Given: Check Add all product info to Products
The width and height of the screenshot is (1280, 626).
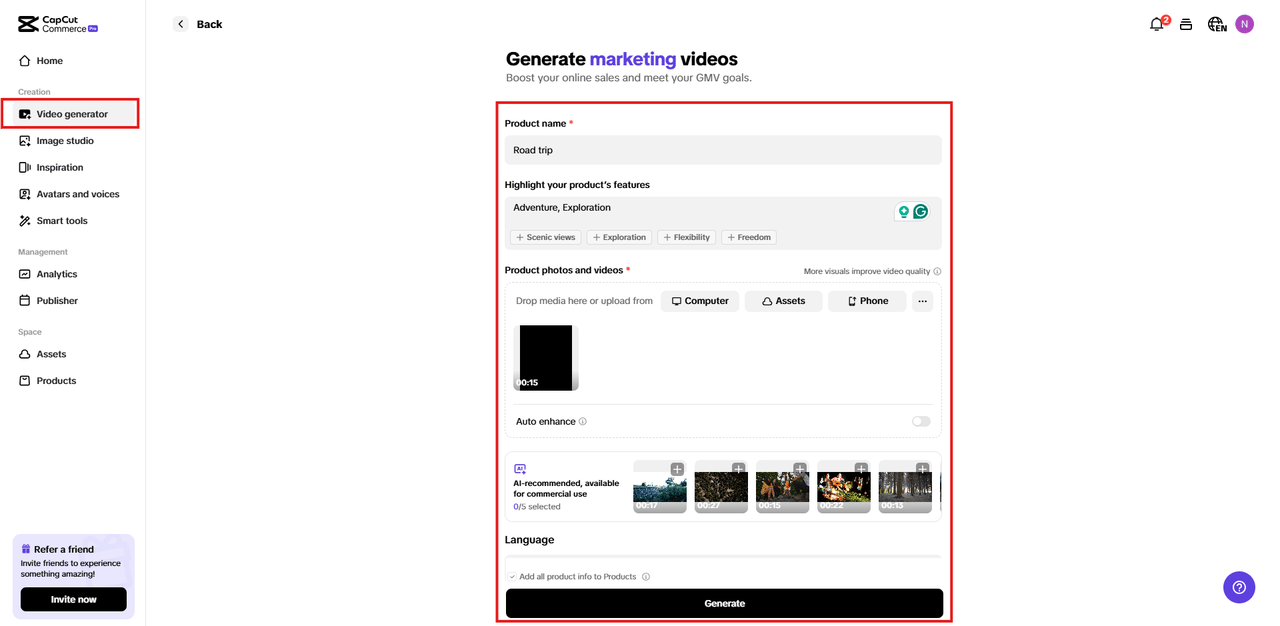Looking at the screenshot, I should (512, 577).
